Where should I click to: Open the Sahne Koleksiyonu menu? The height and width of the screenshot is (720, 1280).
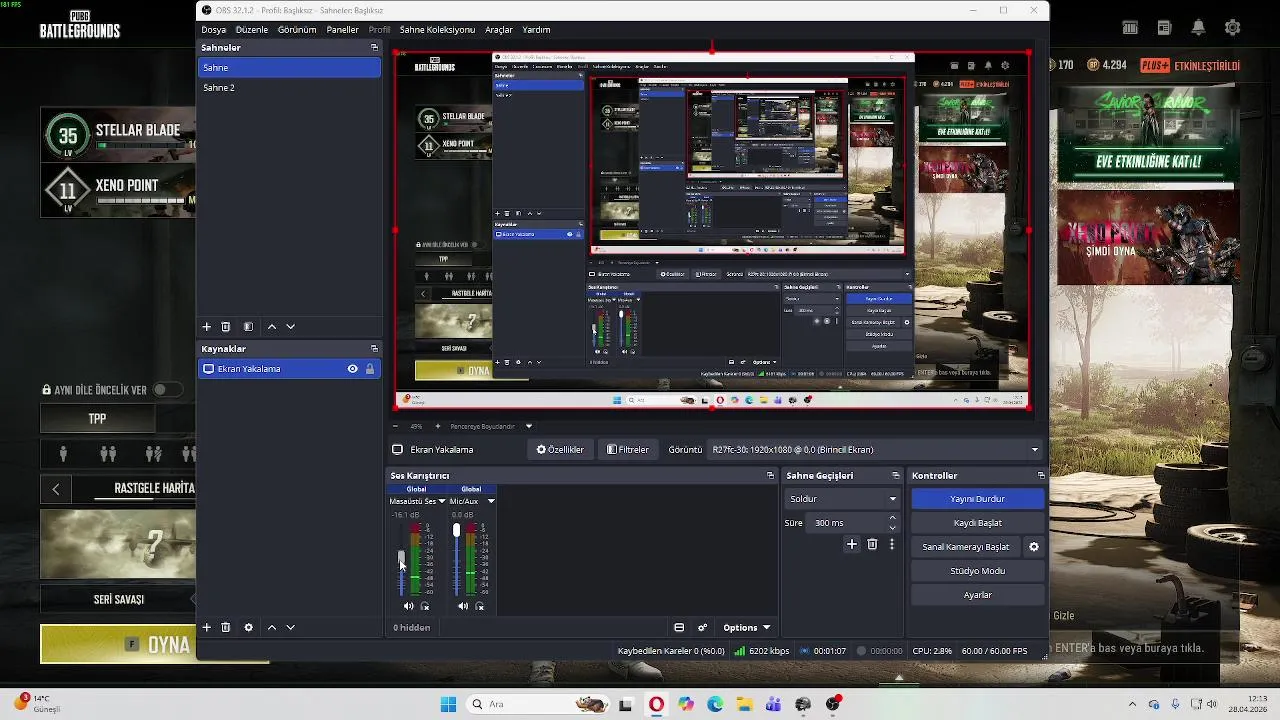pyautogui.click(x=437, y=30)
